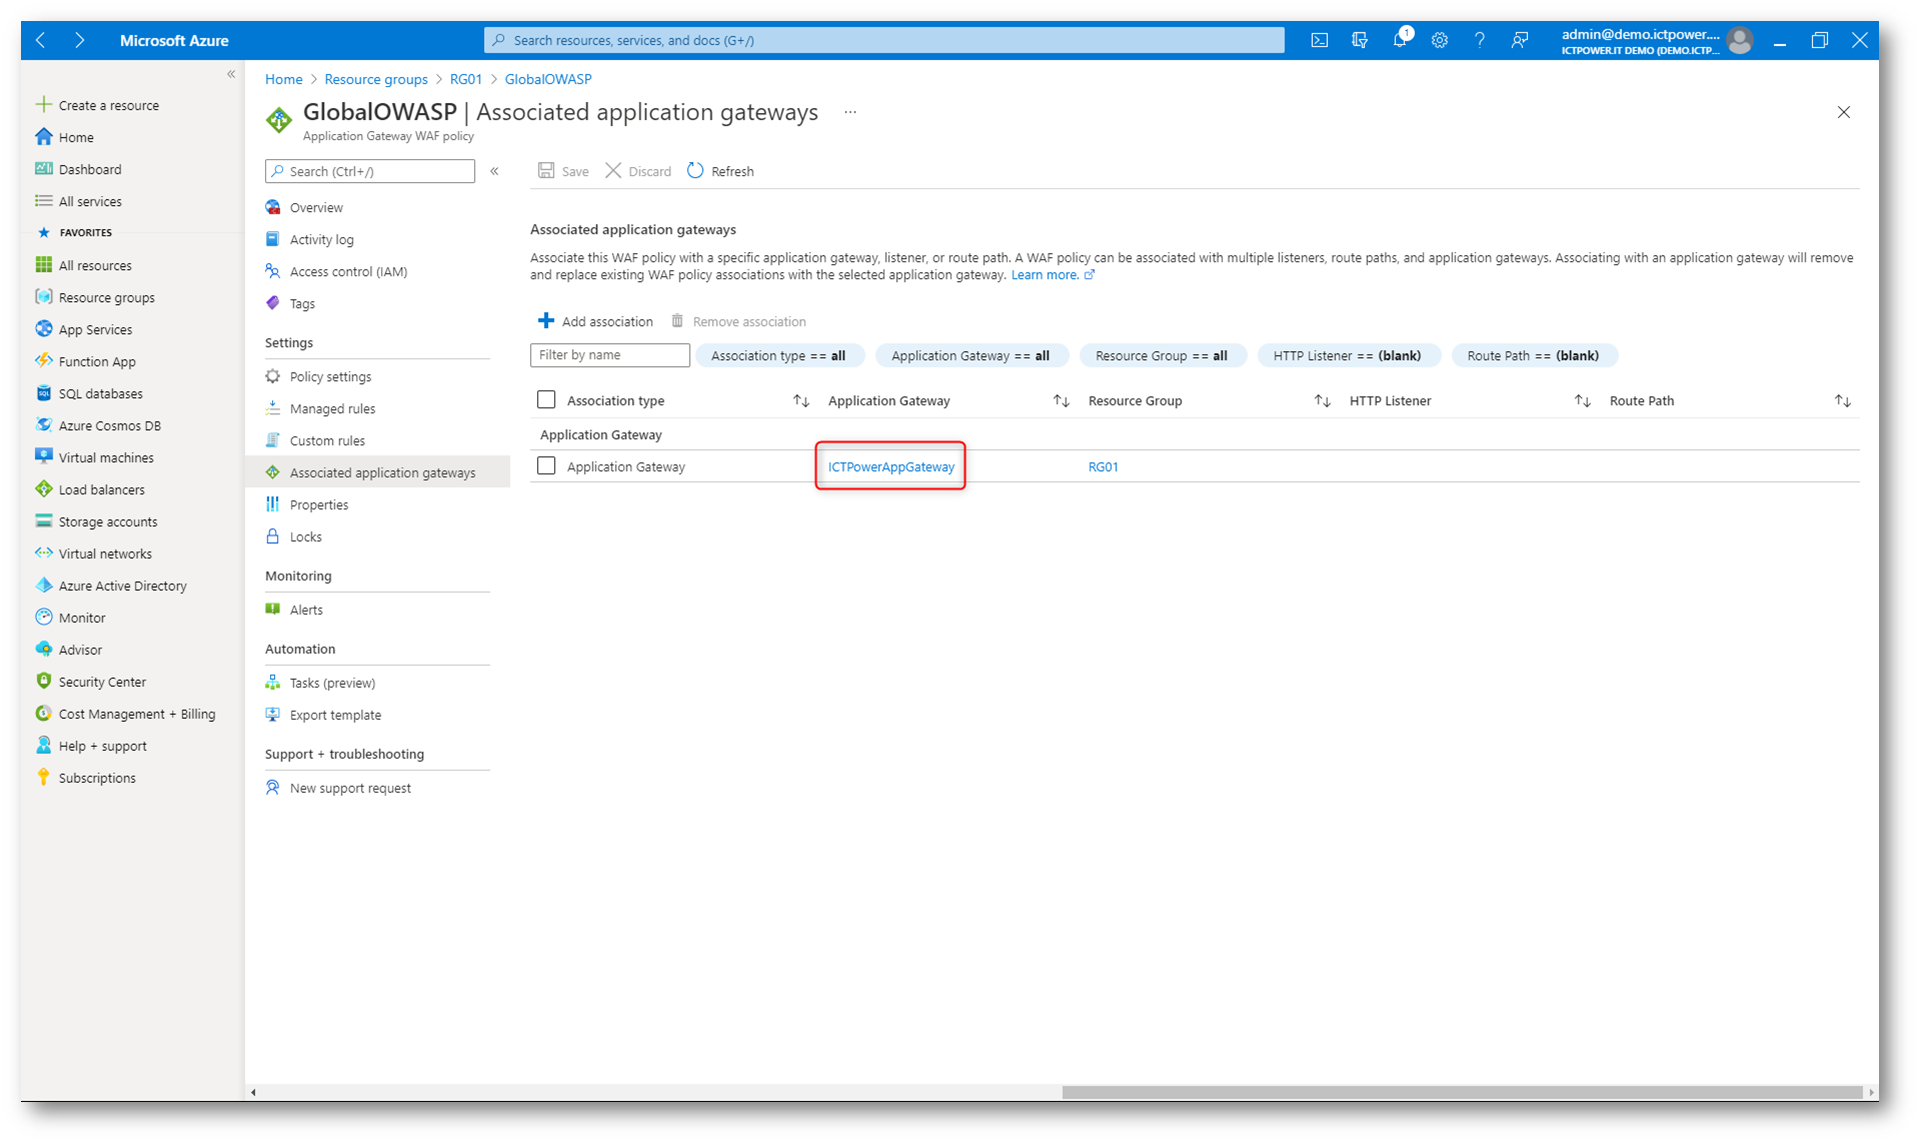Collapse the resource menu chevron
Viewport: 1921px width, 1144px height.
[494, 171]
